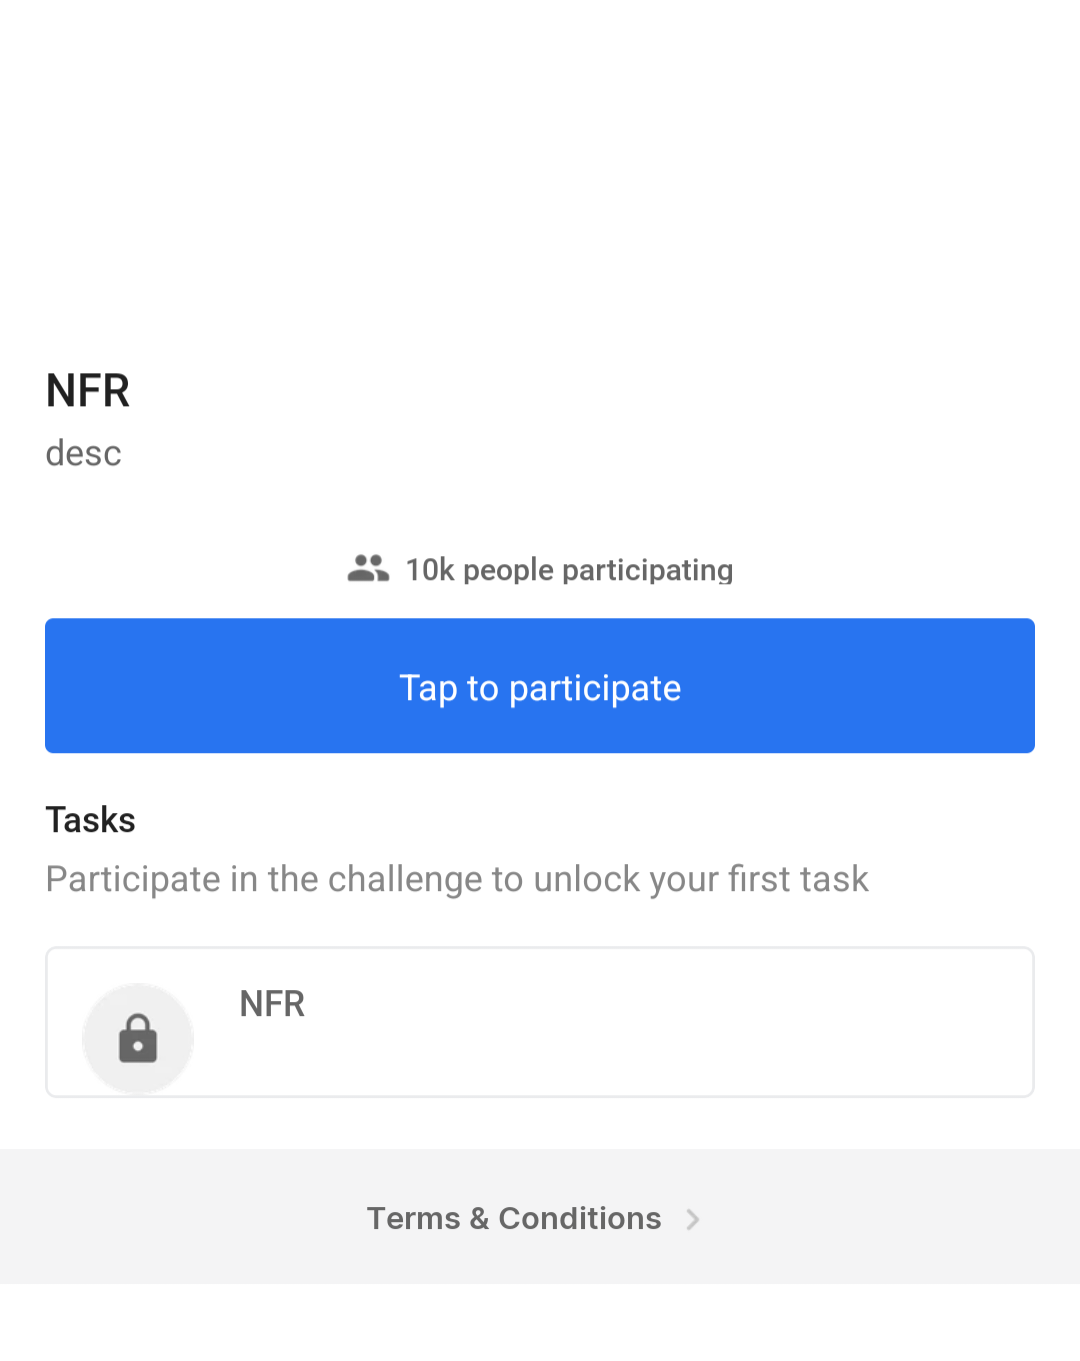Screen dimensions: 1080x1361
Task: Click the 'desc' description text
Action: pyautogui.click(x=84, y=453)
